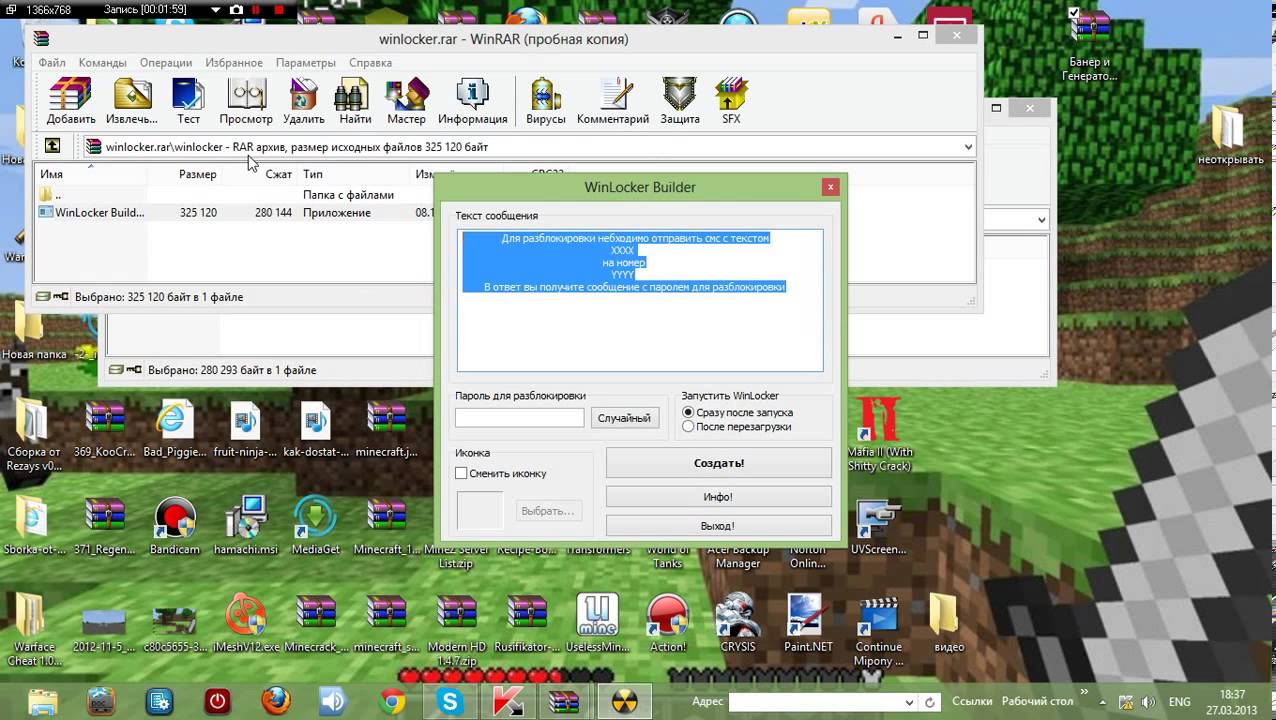Open the Справка menu
1276x720 pixels.
pos(370,62)
